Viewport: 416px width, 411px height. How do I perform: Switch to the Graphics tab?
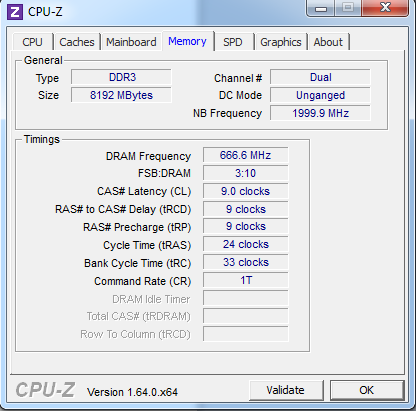click(x=281, y=42)
